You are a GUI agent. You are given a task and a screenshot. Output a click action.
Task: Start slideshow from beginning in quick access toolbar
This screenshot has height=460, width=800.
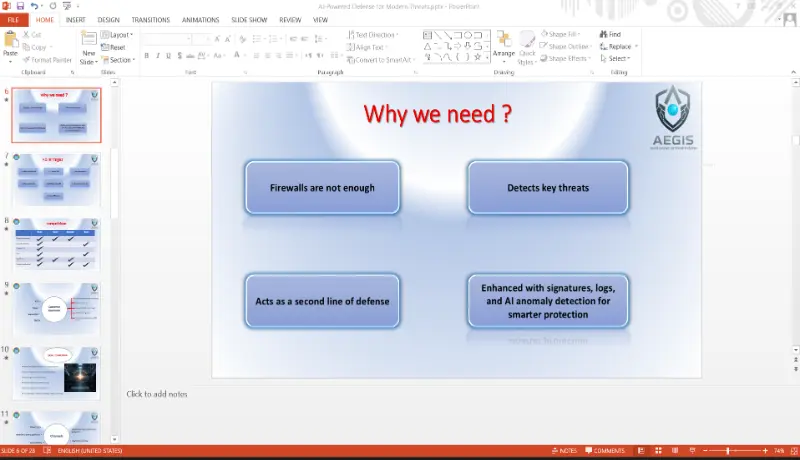(x=66, y=6)
